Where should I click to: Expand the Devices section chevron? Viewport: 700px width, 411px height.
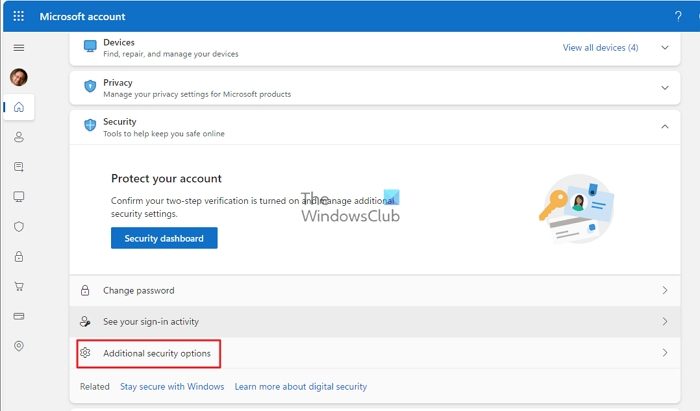[665, 47]
